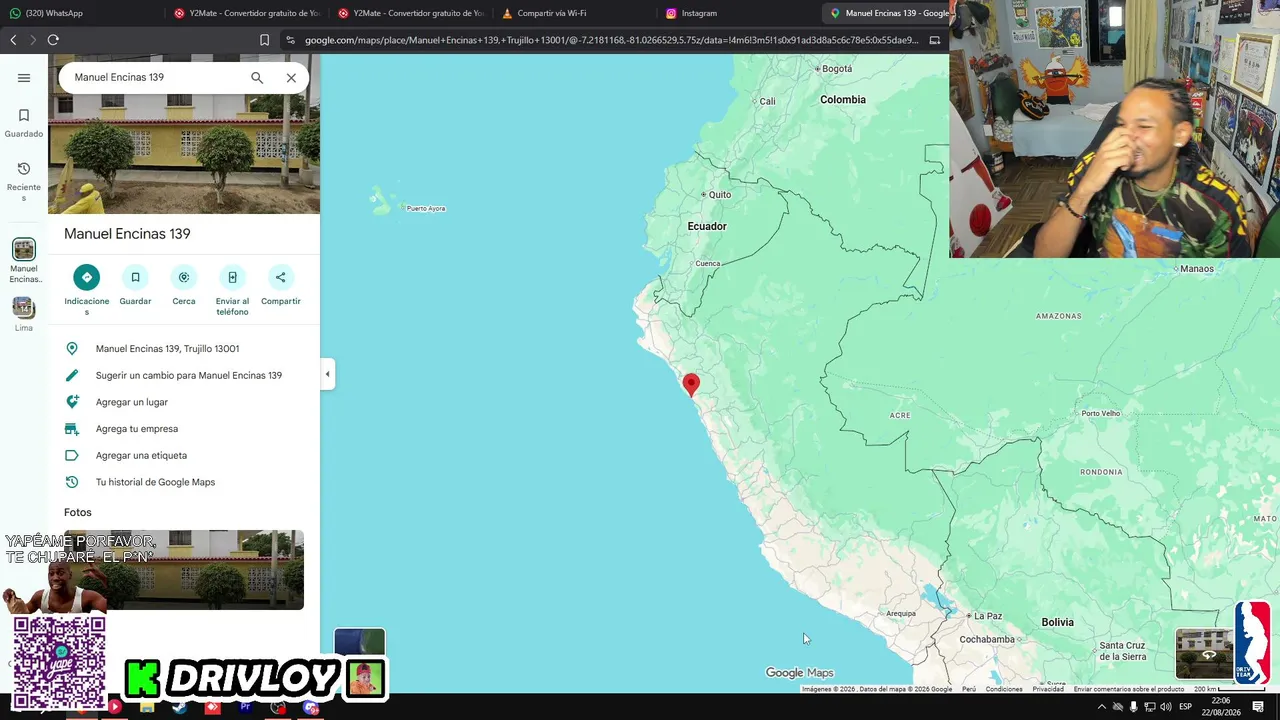Click Enviar comentarios sobre el producto

pyautogui.click(x=1129, y=689)
